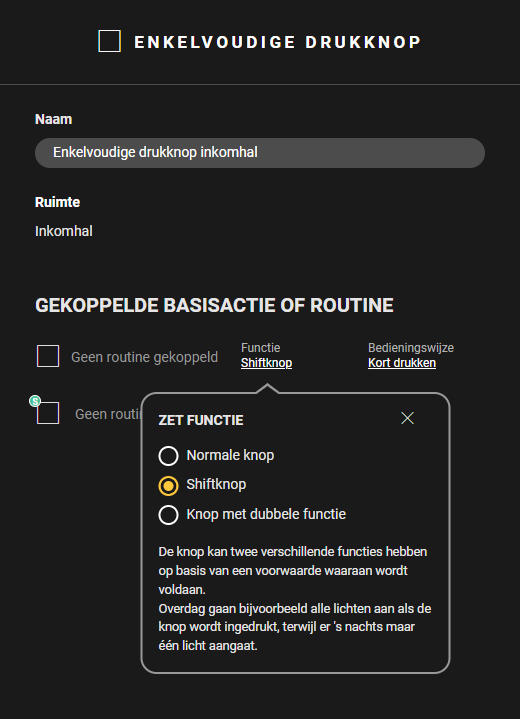Open the Shiftknop function selector link
520x719 pixels.
tap(266, 363)
